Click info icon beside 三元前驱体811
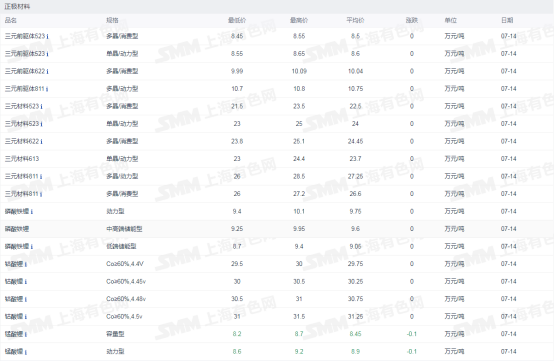Viewport: 554px width, 361px height. coord(47,89)
